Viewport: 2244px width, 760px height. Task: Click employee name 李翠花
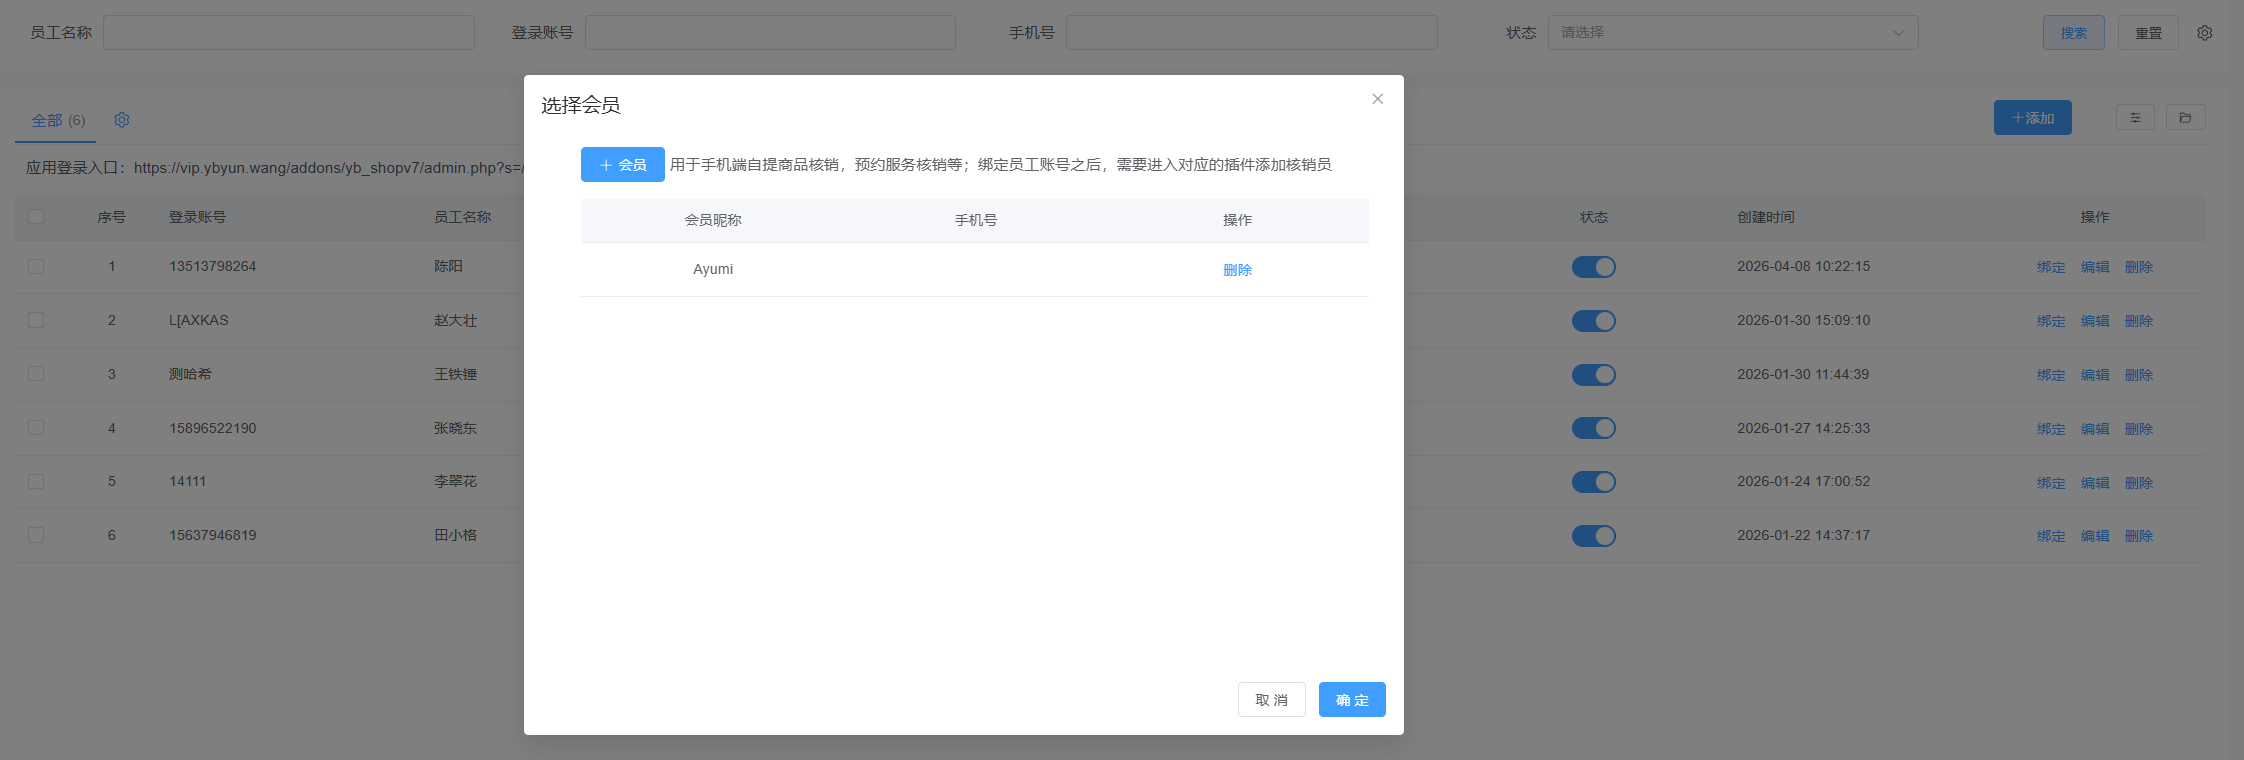(455, 481)
